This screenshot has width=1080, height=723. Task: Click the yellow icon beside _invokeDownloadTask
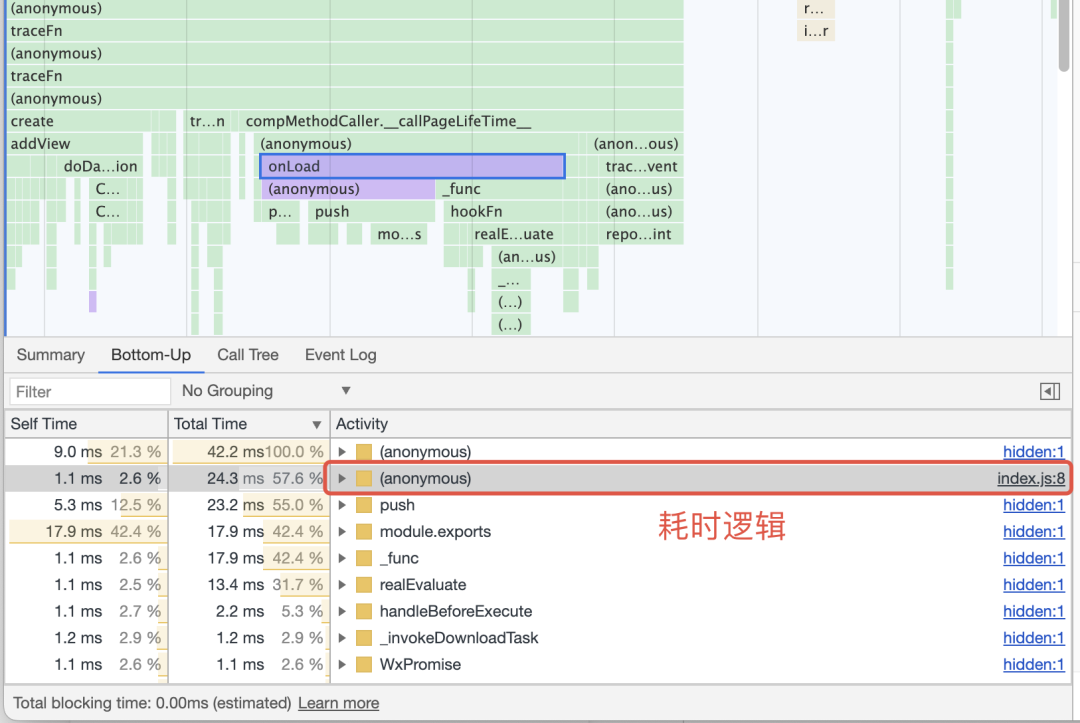click(x=364, y=638)
